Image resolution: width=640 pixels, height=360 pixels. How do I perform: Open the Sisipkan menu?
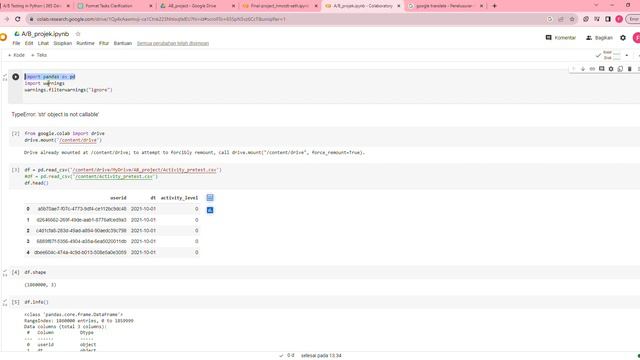pos(62,43)
